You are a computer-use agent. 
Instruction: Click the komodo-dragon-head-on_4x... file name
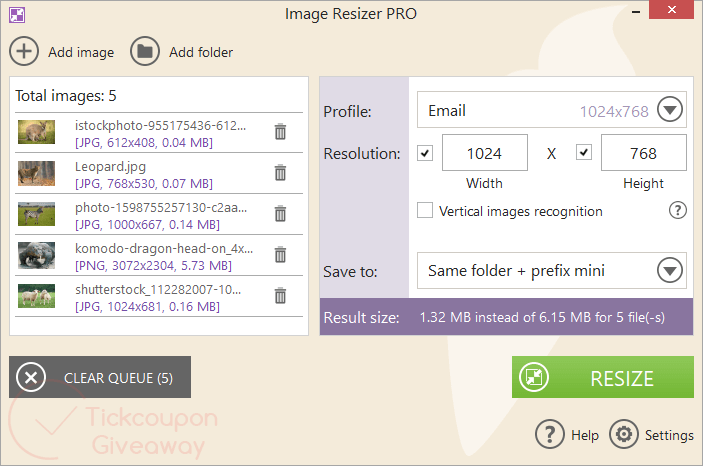coord(164,248)
